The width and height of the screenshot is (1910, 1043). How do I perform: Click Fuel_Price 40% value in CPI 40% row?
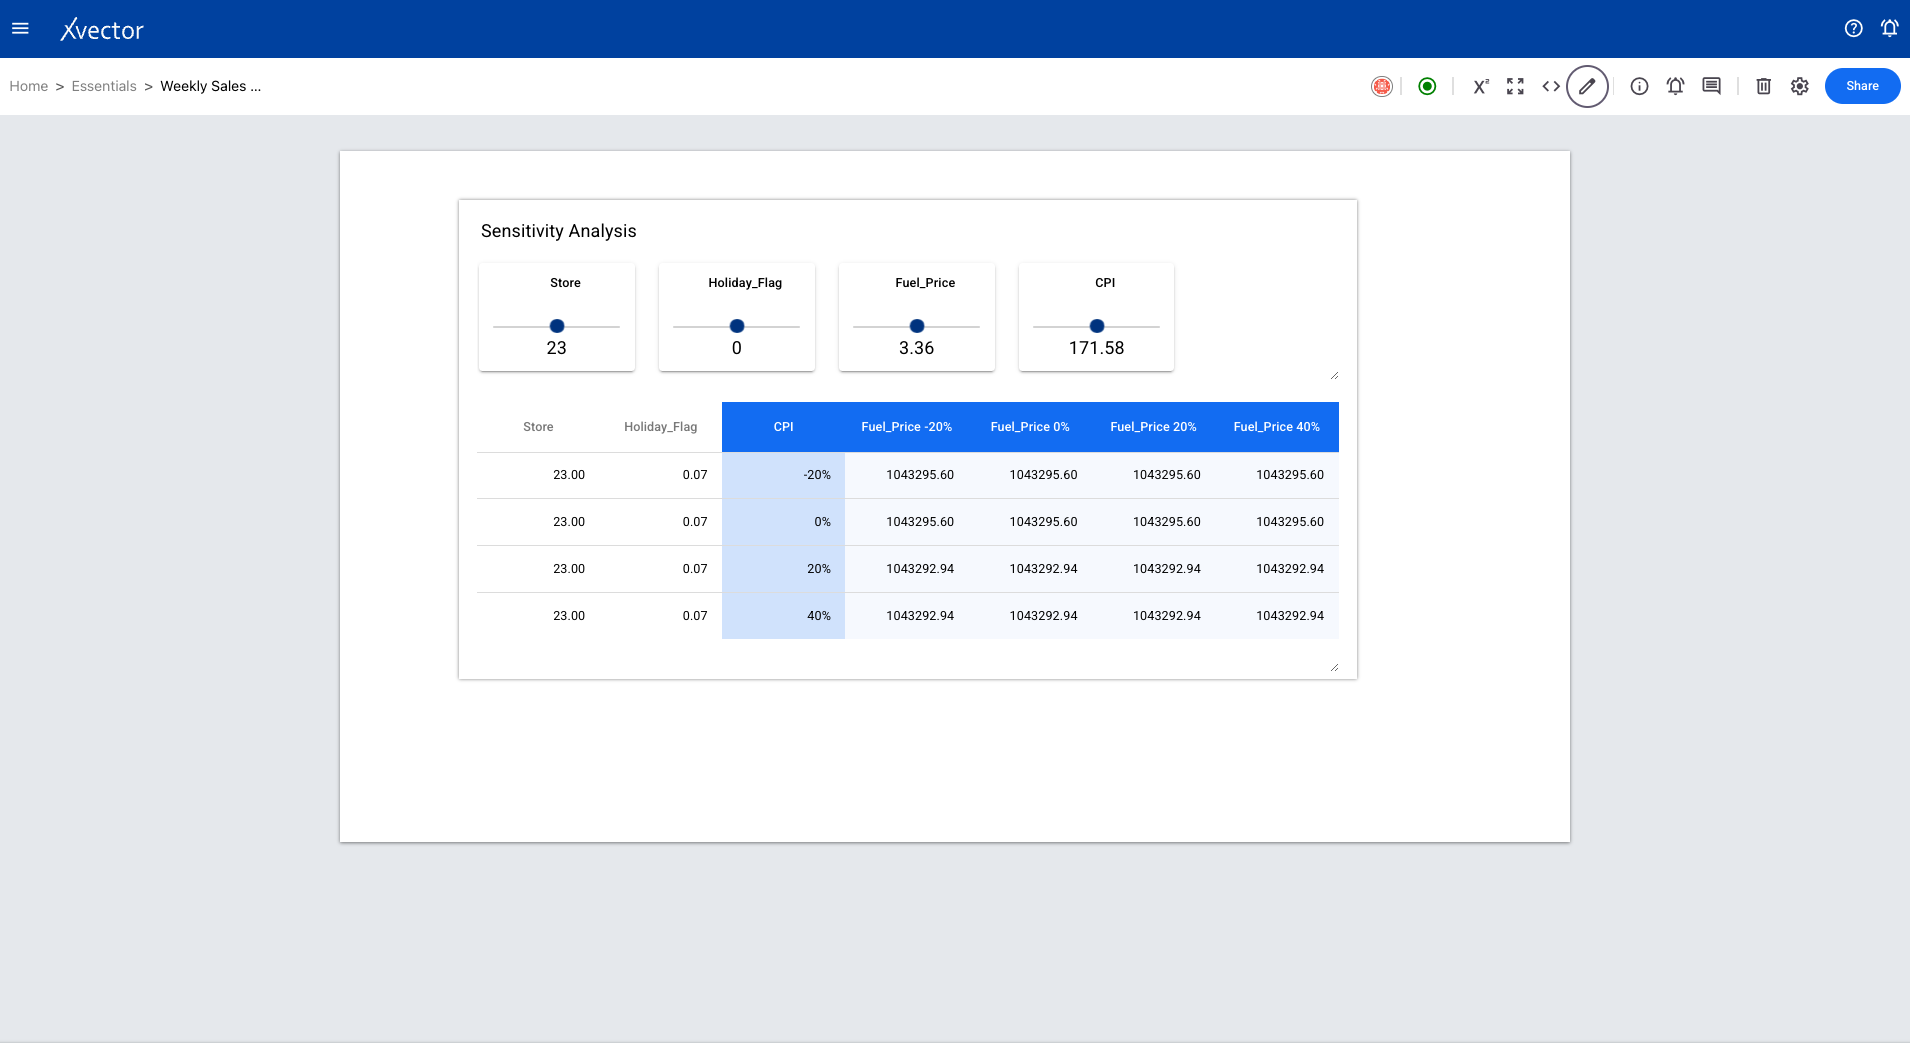[1290, 616]
